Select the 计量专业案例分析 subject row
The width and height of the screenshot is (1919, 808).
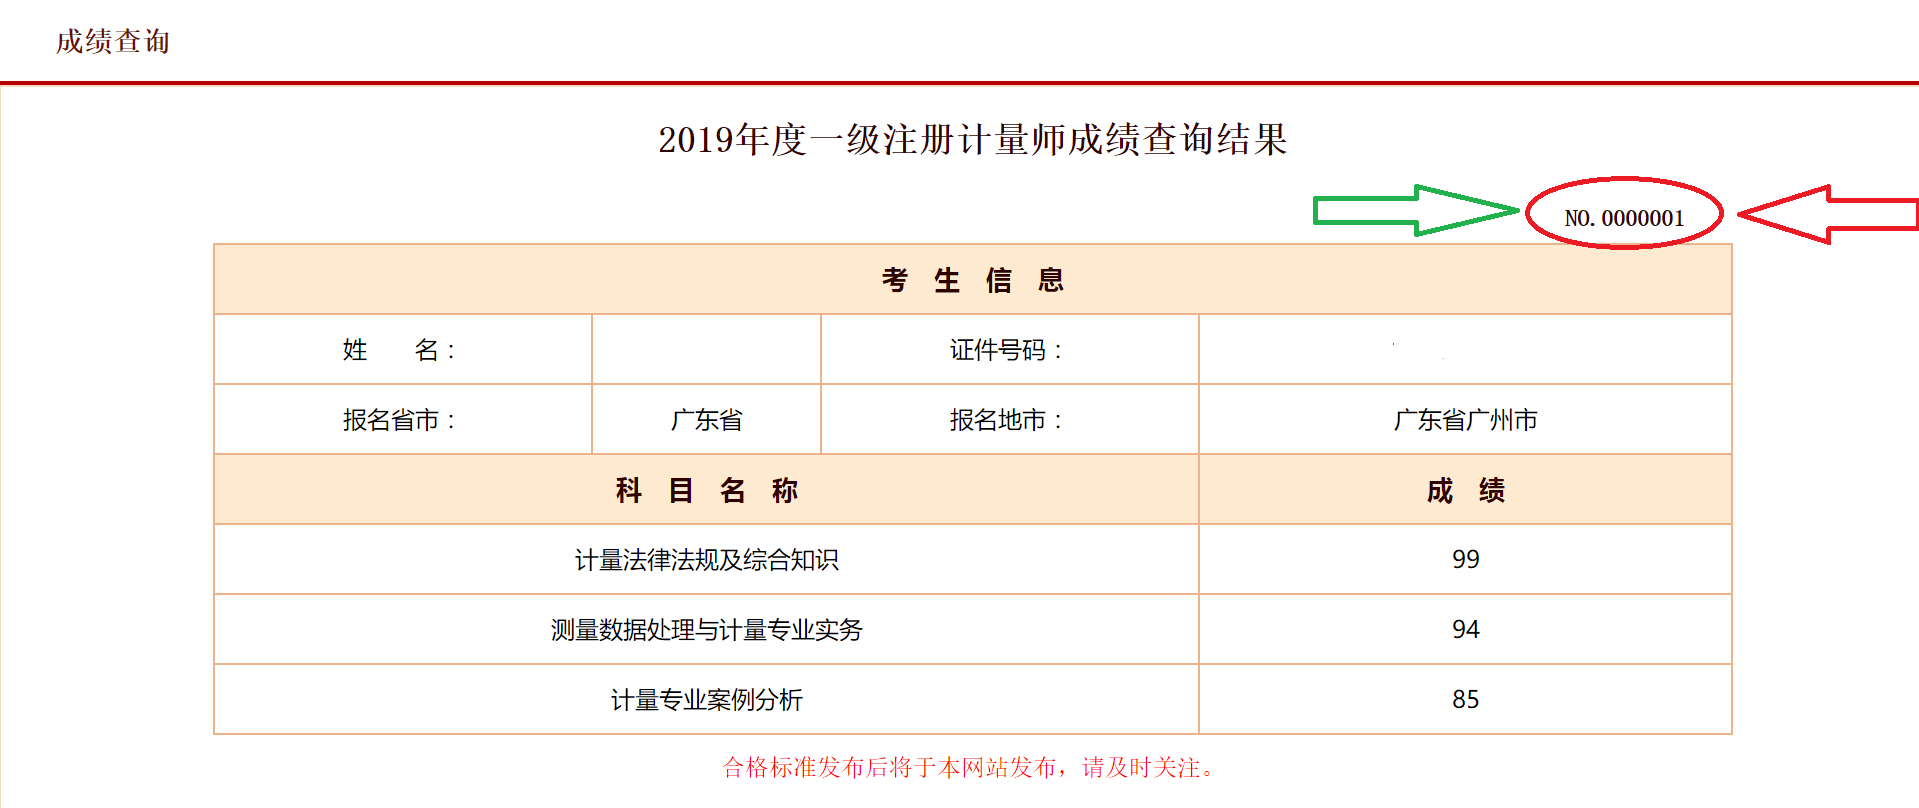pos(706,700)
